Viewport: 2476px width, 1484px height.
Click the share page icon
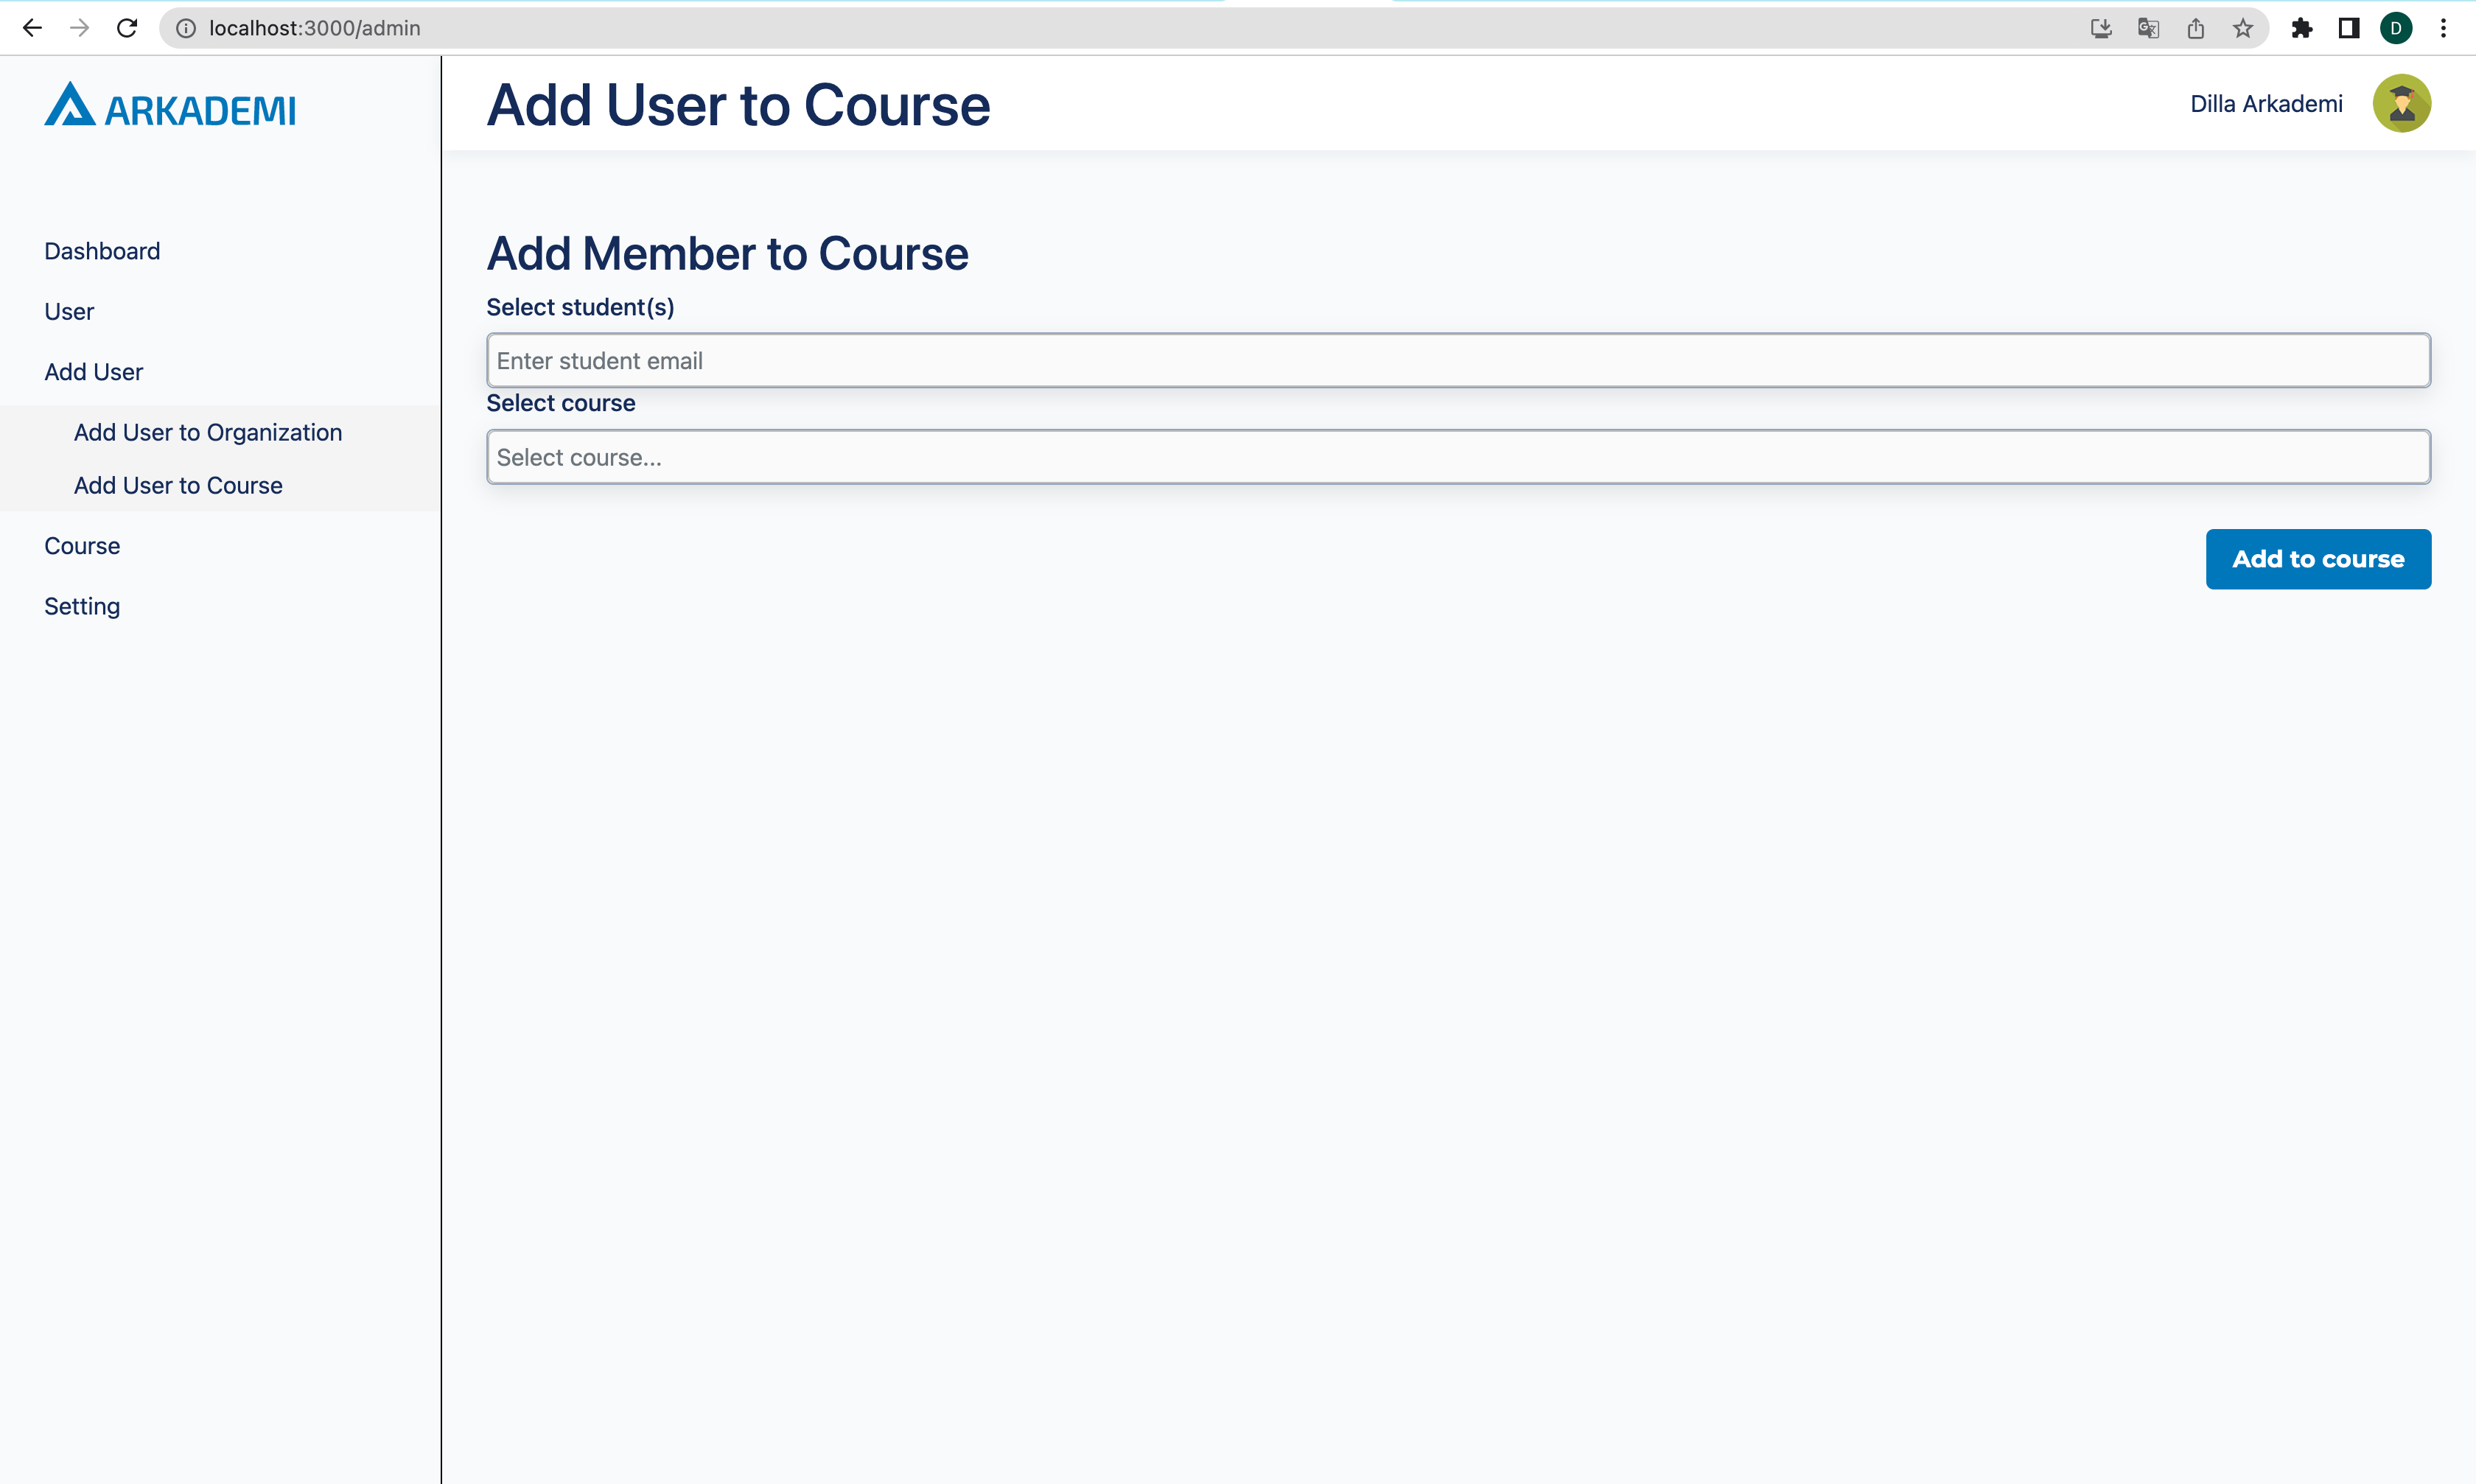(2195, 28)
